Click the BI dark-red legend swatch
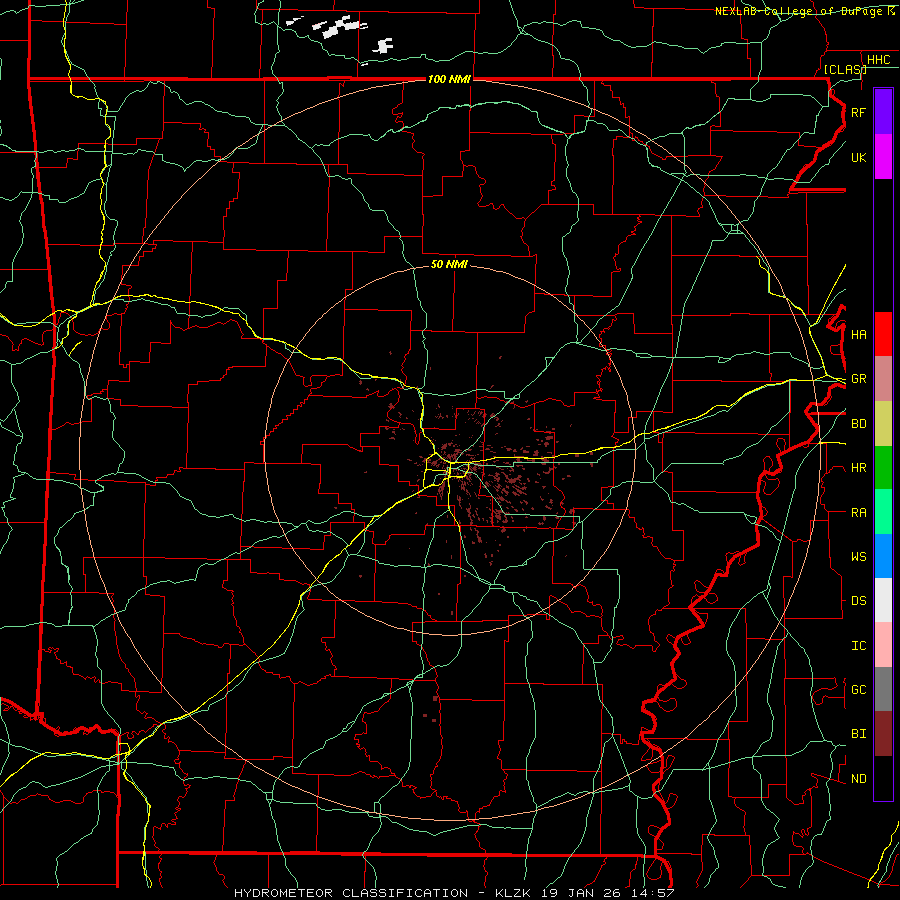 tap(883, 734)
